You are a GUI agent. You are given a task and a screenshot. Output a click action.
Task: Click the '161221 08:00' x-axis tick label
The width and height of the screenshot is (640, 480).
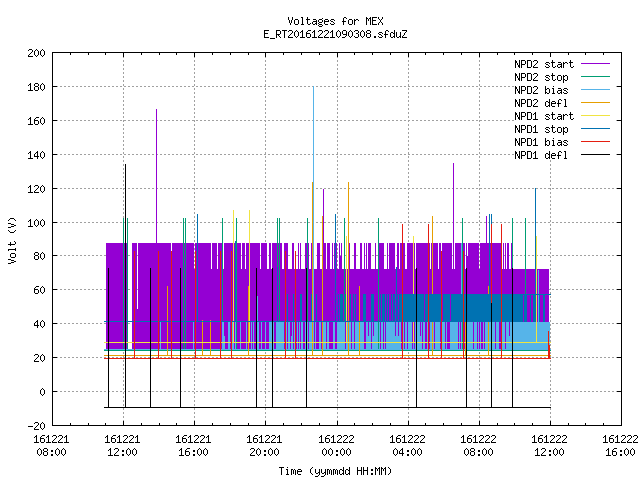(x=51, y=446)
